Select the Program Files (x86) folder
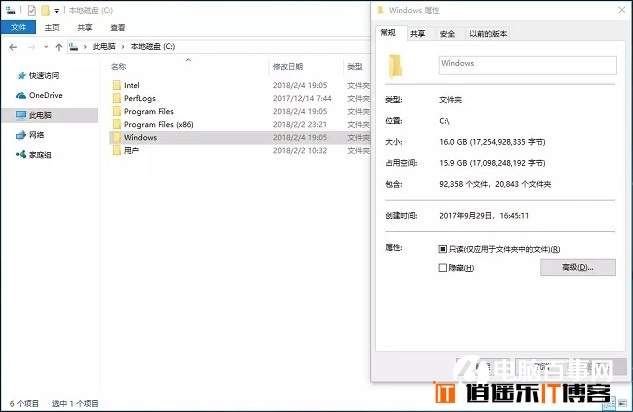The width and height of the screenshot is (633, 412). pos(159,124)
